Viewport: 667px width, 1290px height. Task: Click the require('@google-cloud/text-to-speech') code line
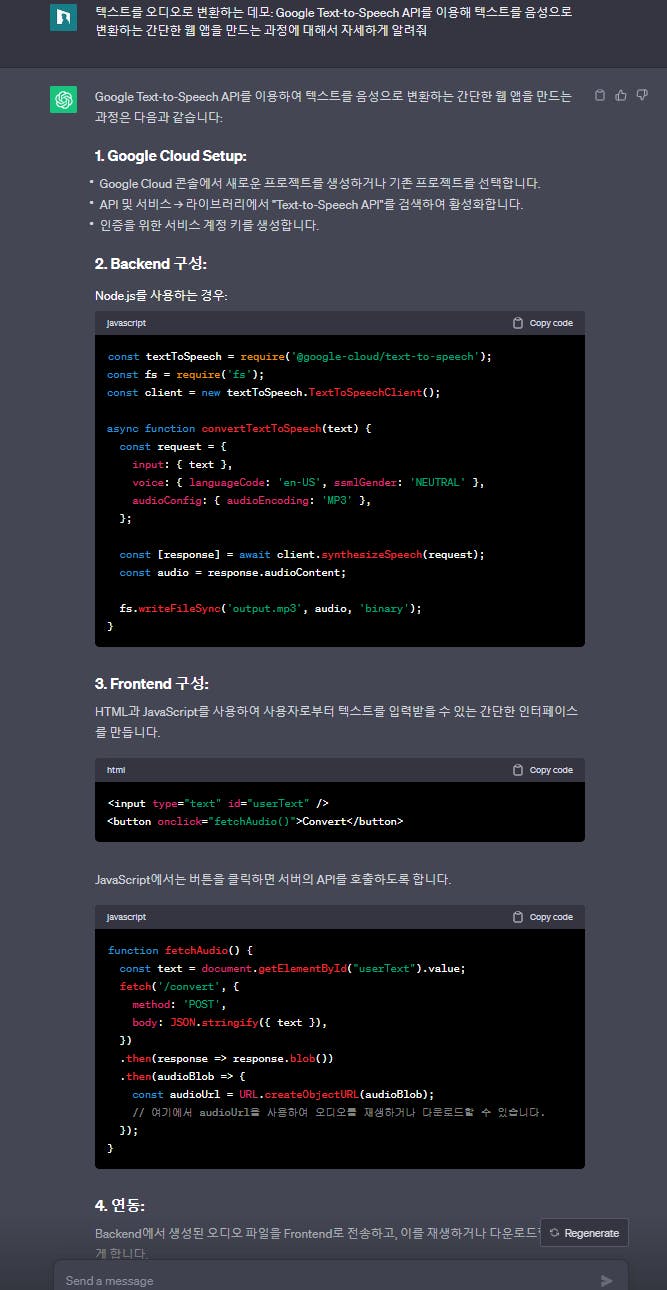click(x=300, y=356)
